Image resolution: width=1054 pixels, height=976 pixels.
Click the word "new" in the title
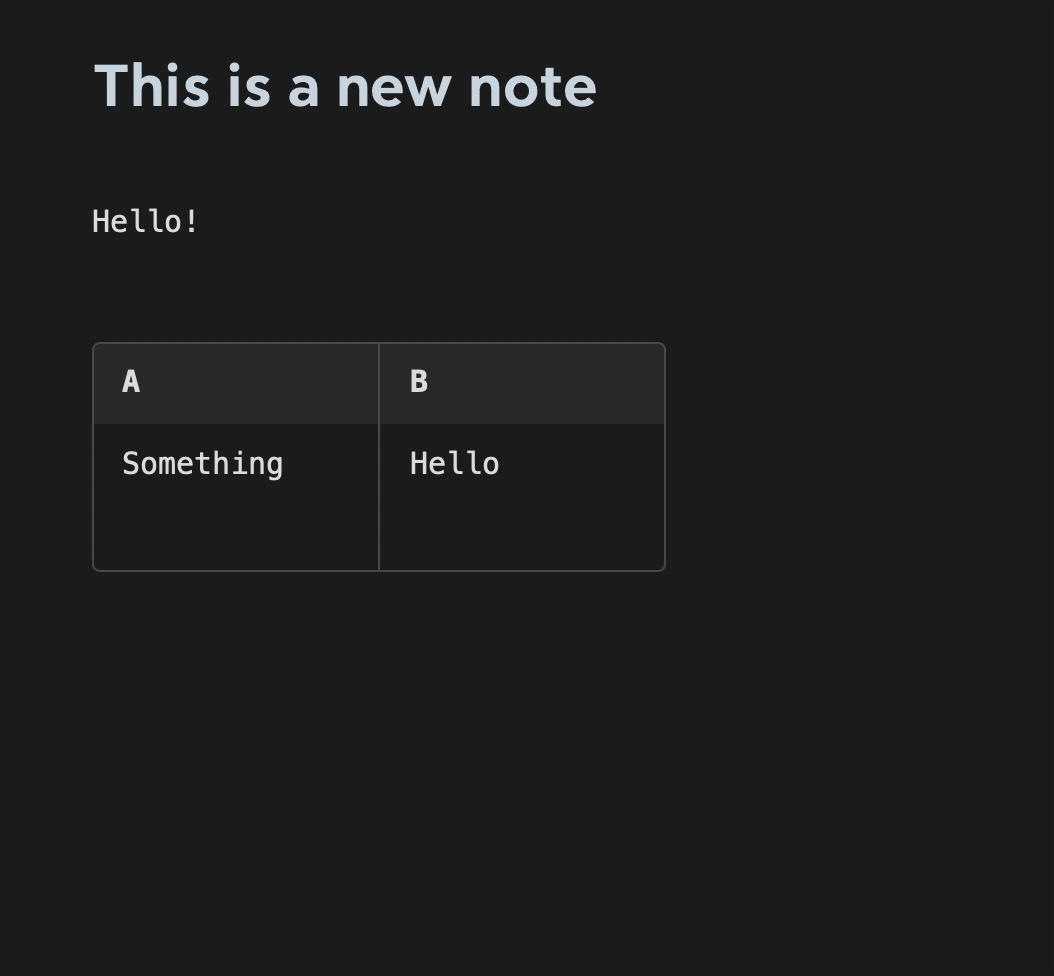[x=394, y=91]
